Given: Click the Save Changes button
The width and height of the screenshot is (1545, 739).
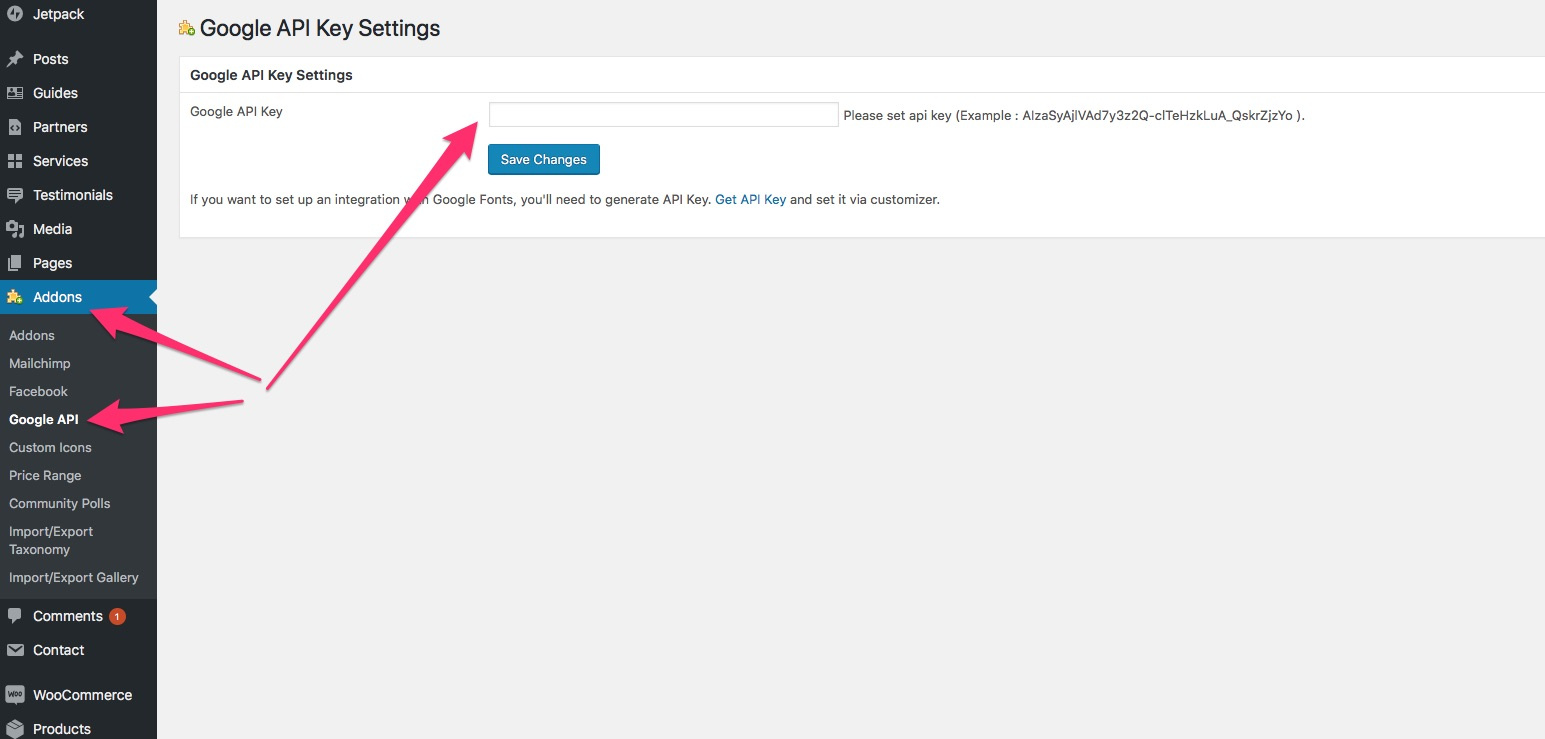Looking at the screenshot, I should [x=544, y=160].
